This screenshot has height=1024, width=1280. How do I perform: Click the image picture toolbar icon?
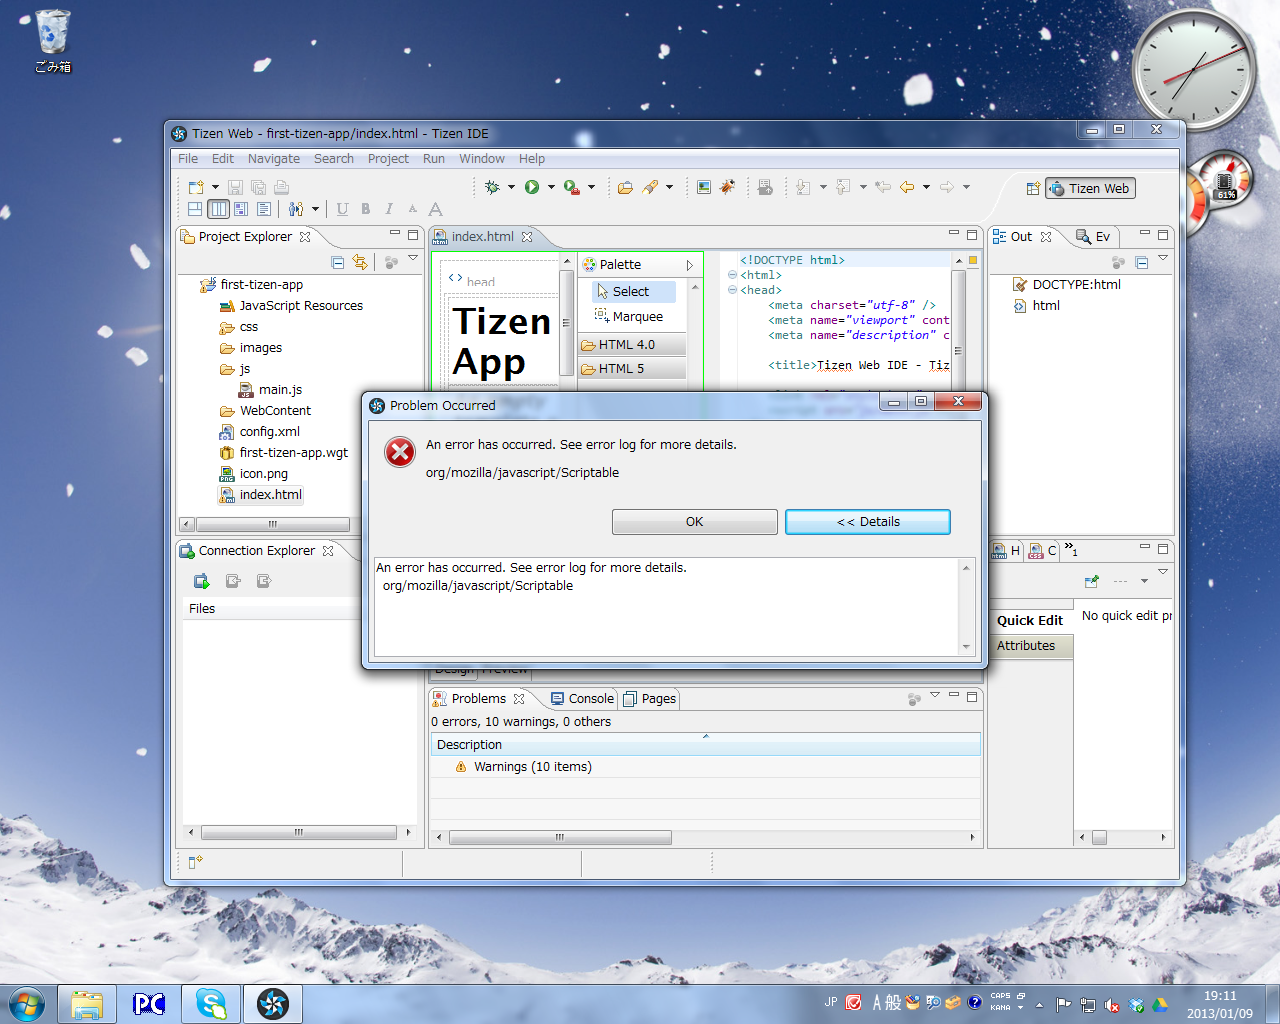pos(704,187)
